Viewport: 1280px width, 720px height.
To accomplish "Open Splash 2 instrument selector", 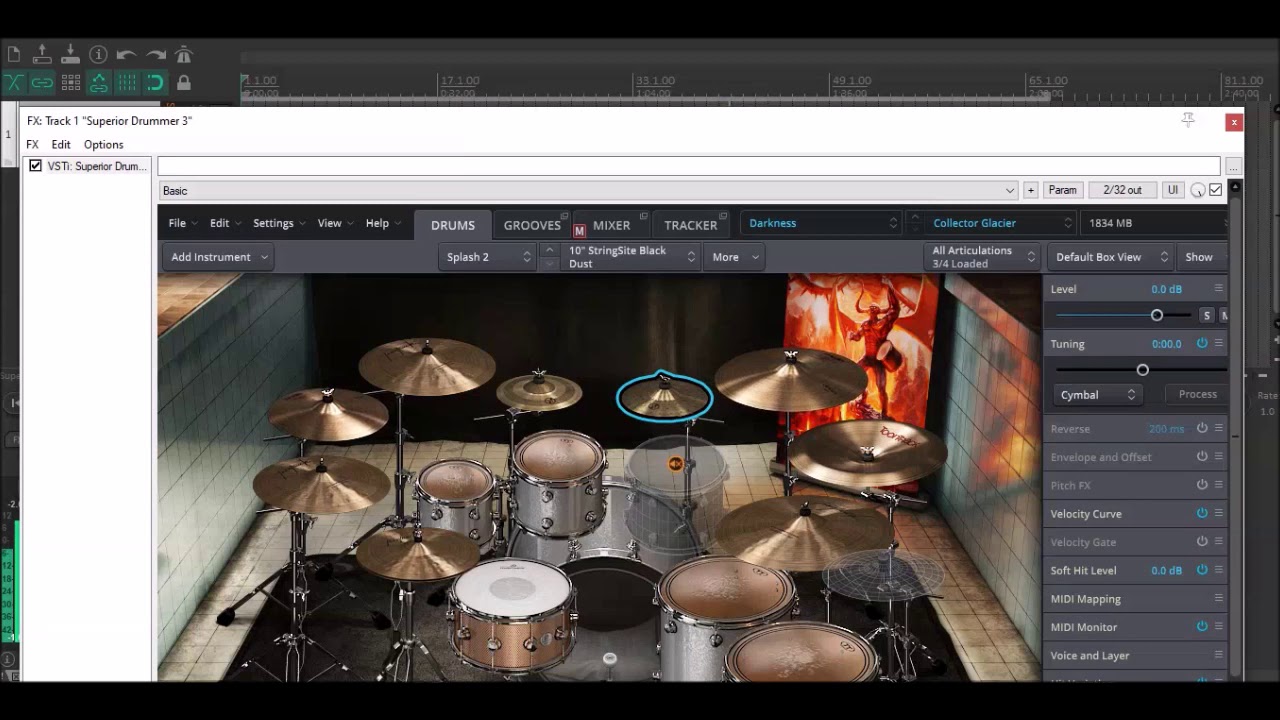I will coord(489,257).
